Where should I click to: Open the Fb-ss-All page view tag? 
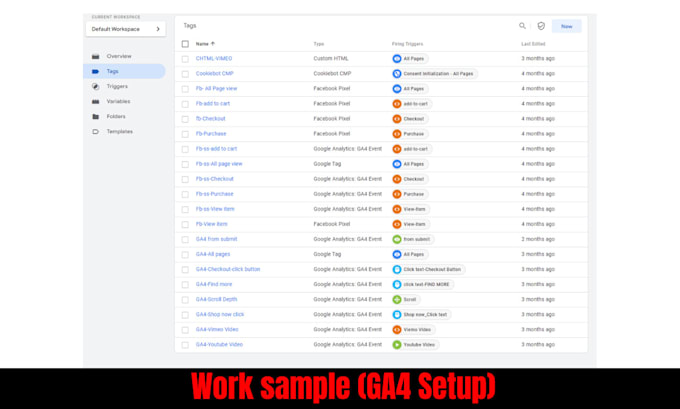click(219, 164)
